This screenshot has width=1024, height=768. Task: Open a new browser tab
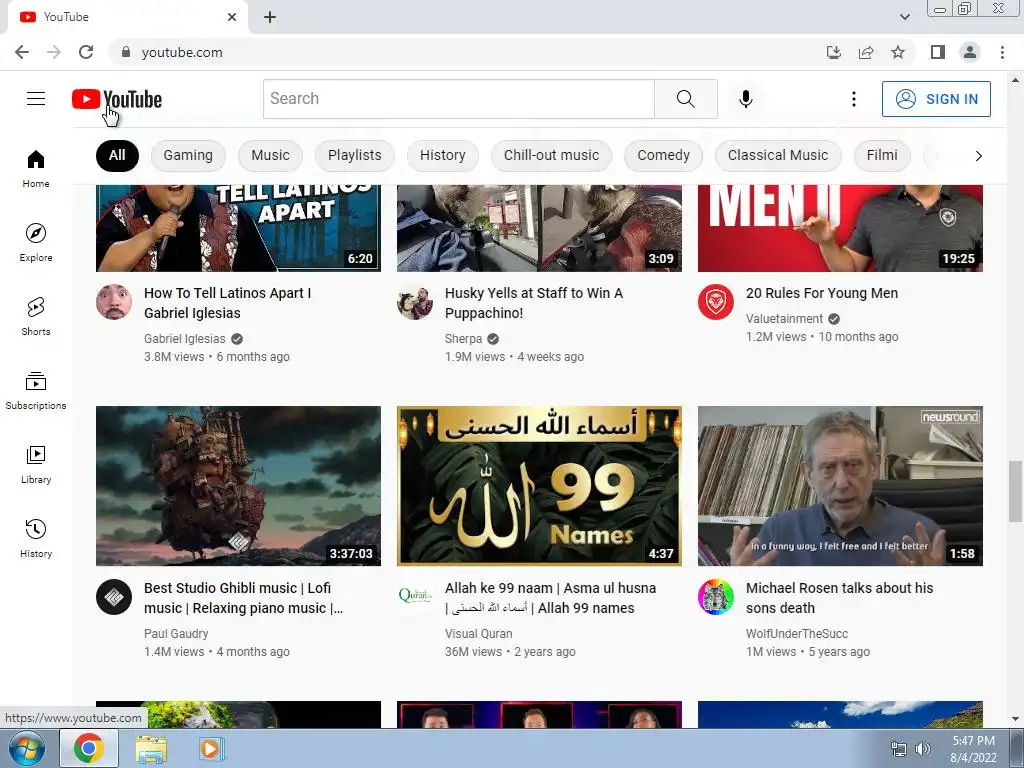pos(270,17)
